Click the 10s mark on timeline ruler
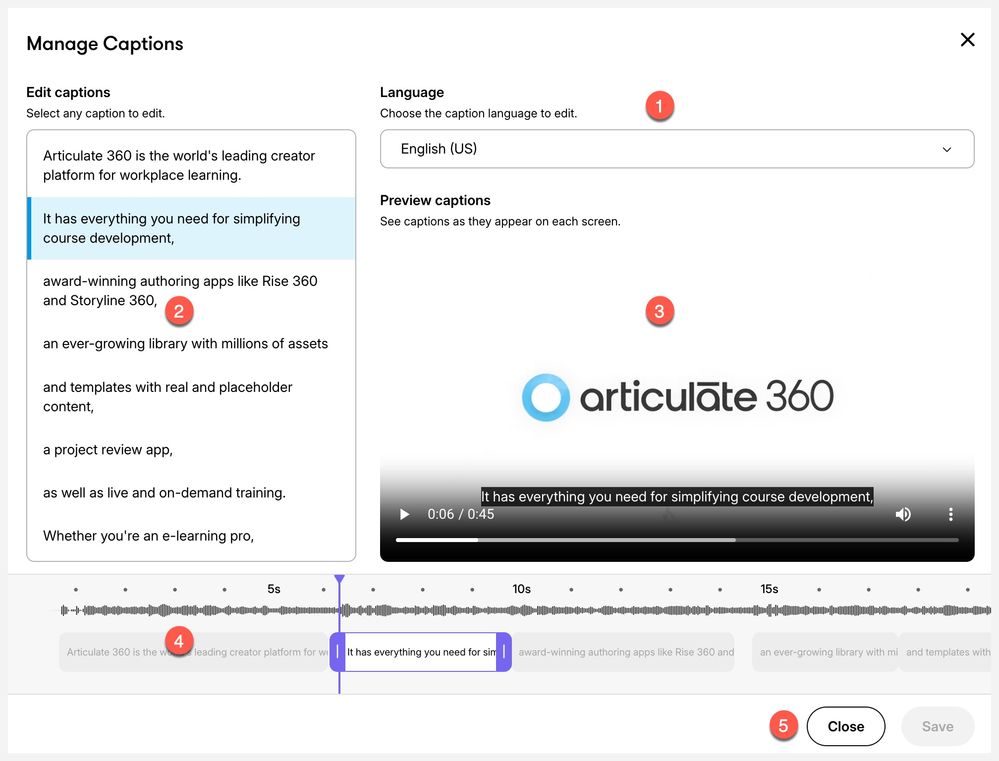 522,589
